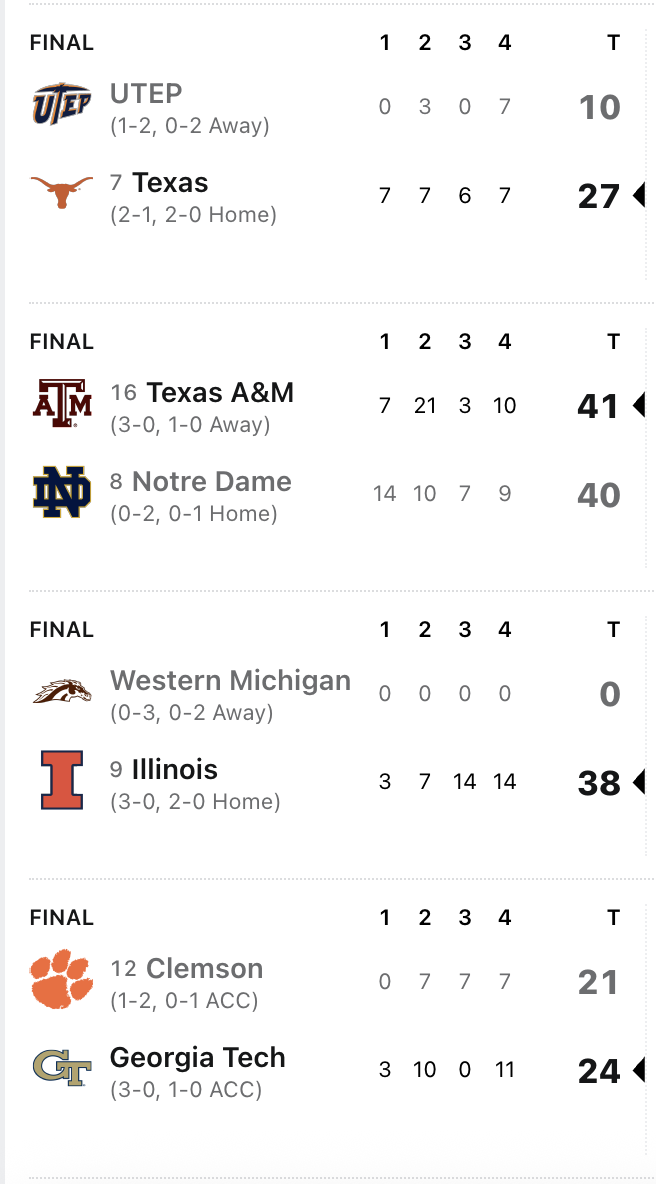Click the Western Michigan Broncos logo
The width and height of the screenshot is (656, 1184).
point(62,691)
